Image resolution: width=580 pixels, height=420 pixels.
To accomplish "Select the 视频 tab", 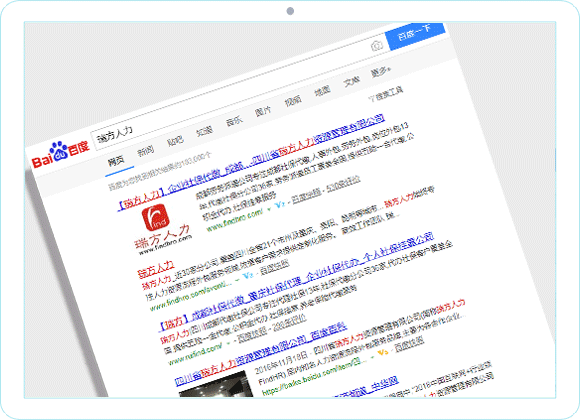I will pyautogui.click(x=293, y=100).
